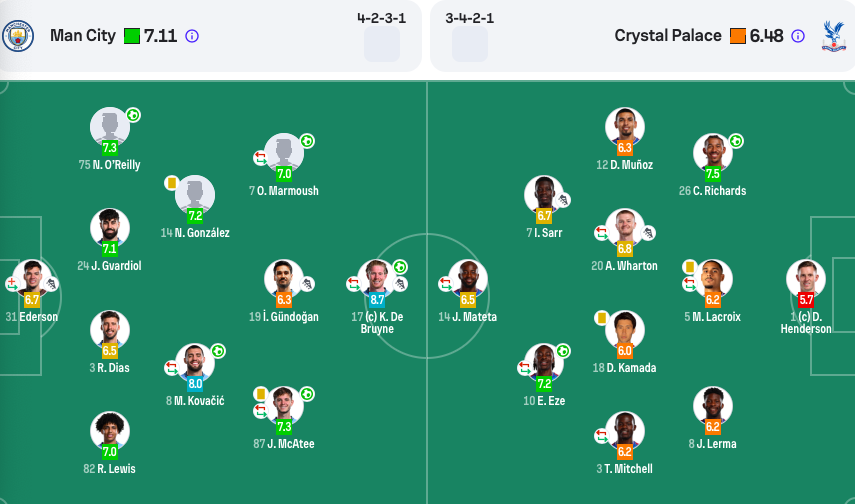Click the Man City 4-2-3-1 formation label

click(382, 18)
